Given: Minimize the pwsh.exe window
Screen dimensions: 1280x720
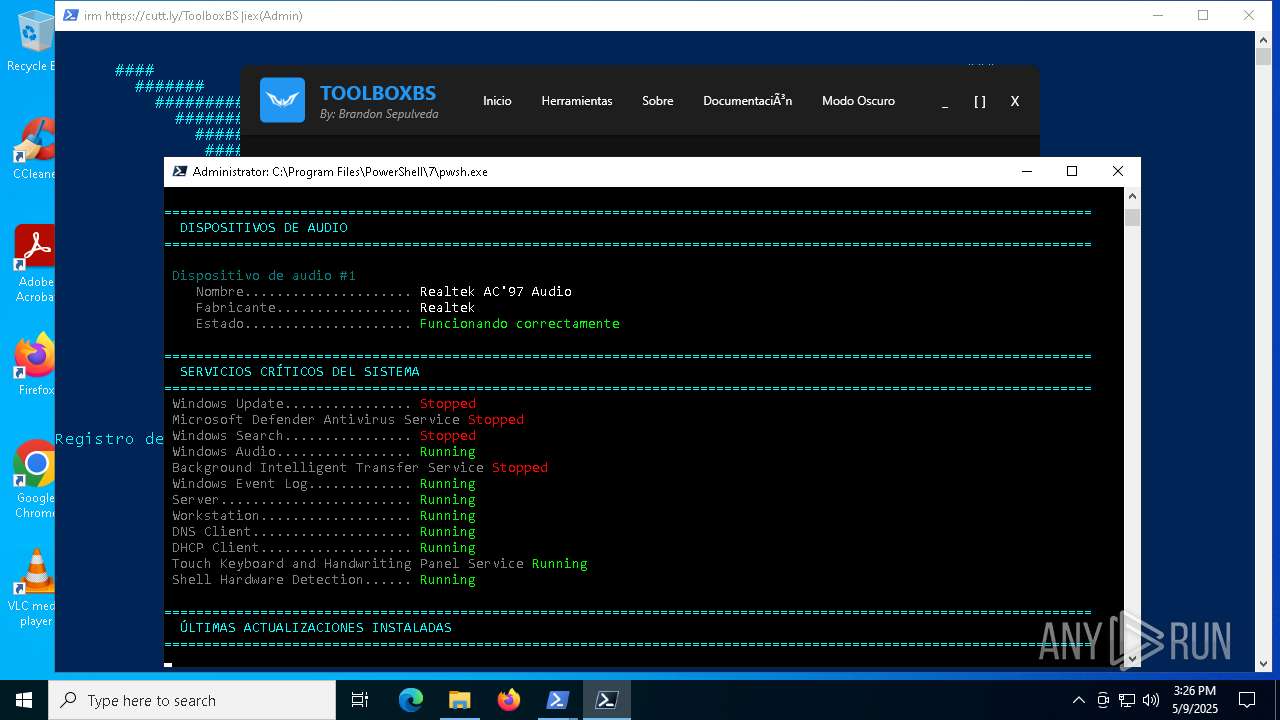Looking at the screenshot, I should [x=1026, y=171].
